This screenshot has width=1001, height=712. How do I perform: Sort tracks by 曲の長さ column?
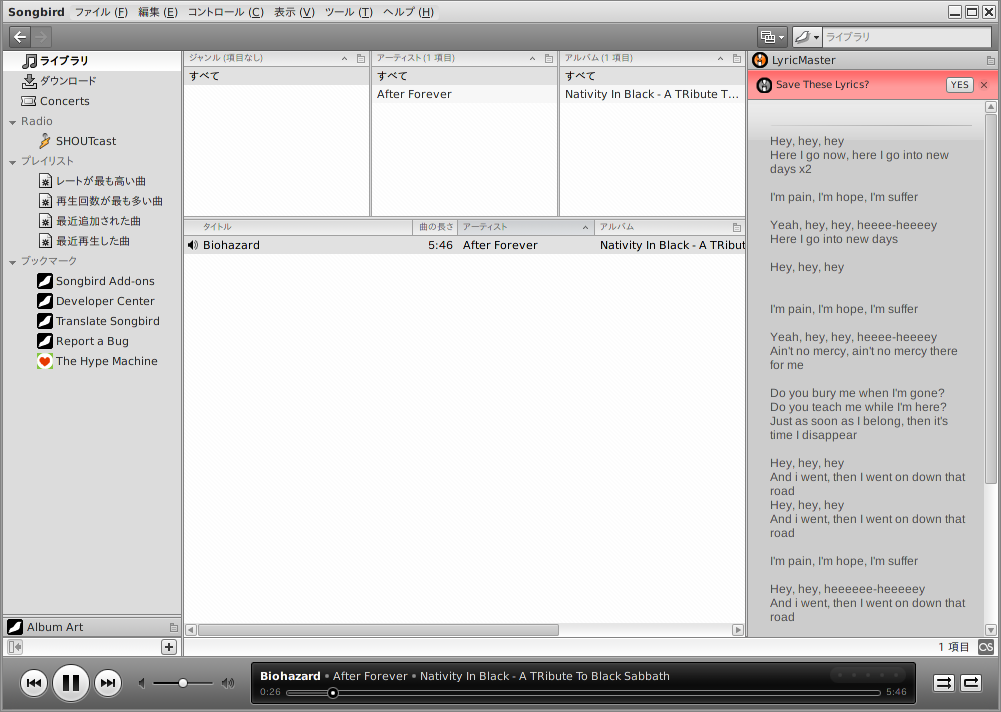435,227
